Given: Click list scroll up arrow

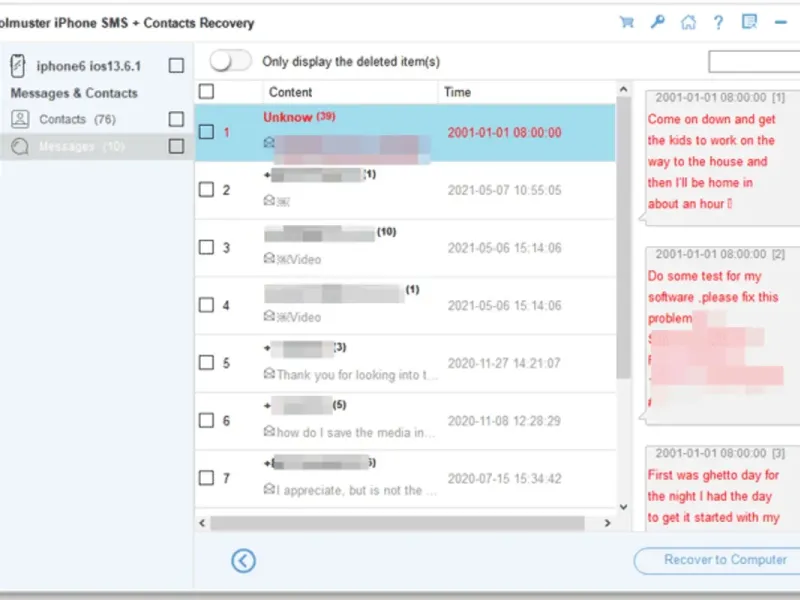Looking at the screenshot, I should pos(623,89).
